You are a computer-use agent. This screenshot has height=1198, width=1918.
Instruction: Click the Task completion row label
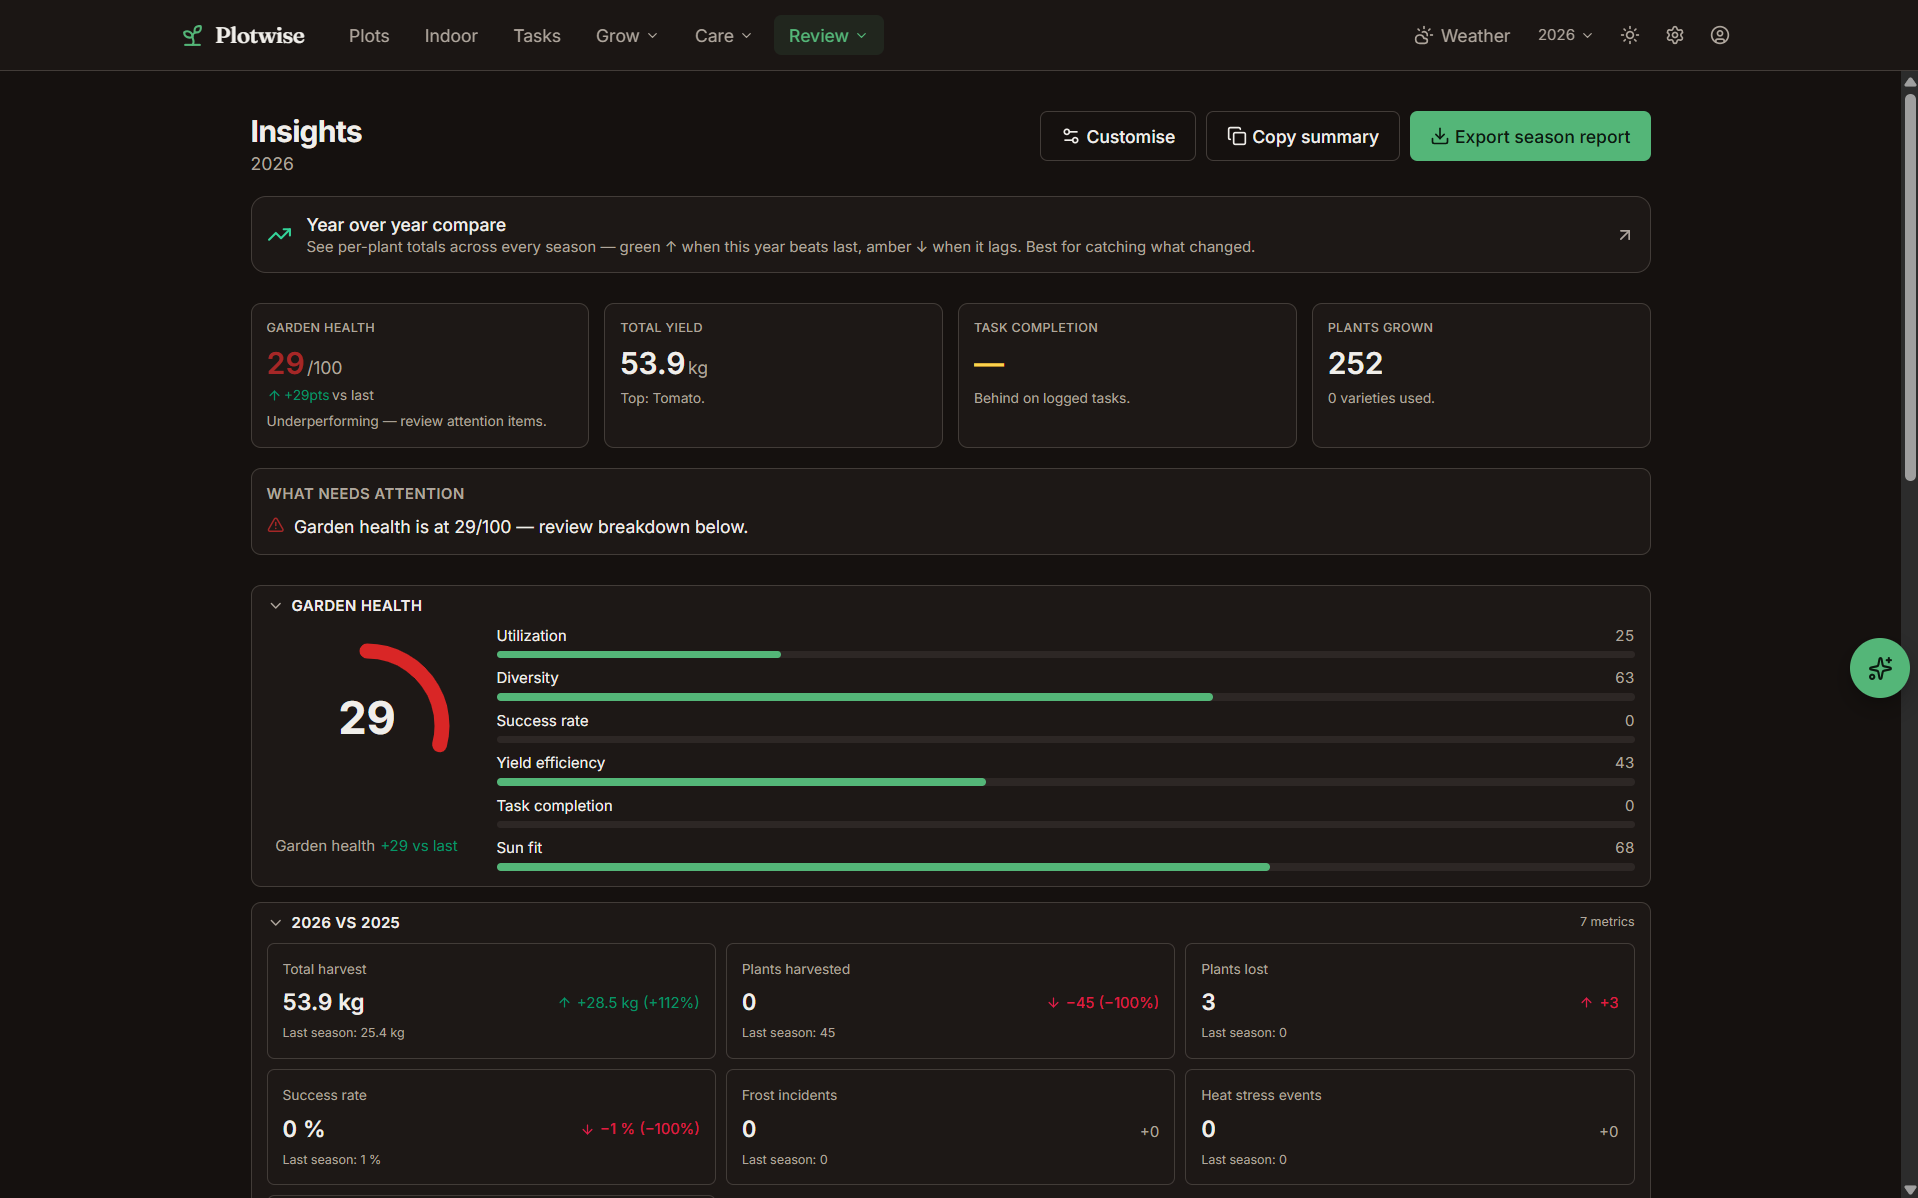[x=554, y=806]
